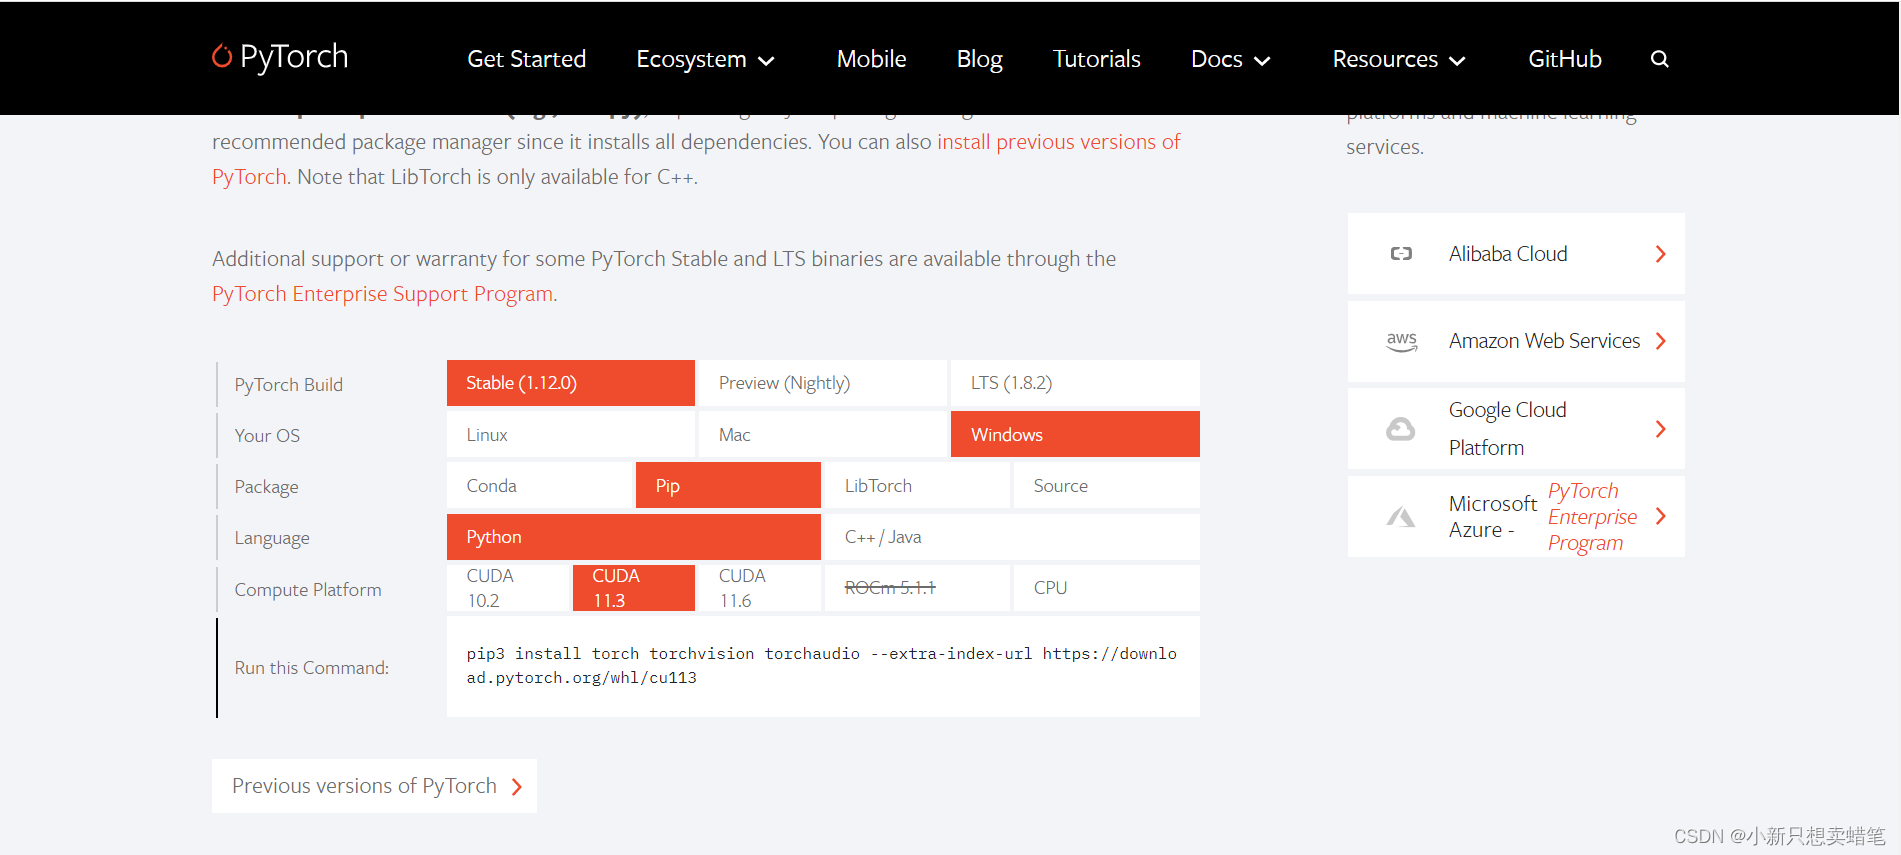Open Amazon Web Services card

pyautogui.click(x=1516, y=341)
